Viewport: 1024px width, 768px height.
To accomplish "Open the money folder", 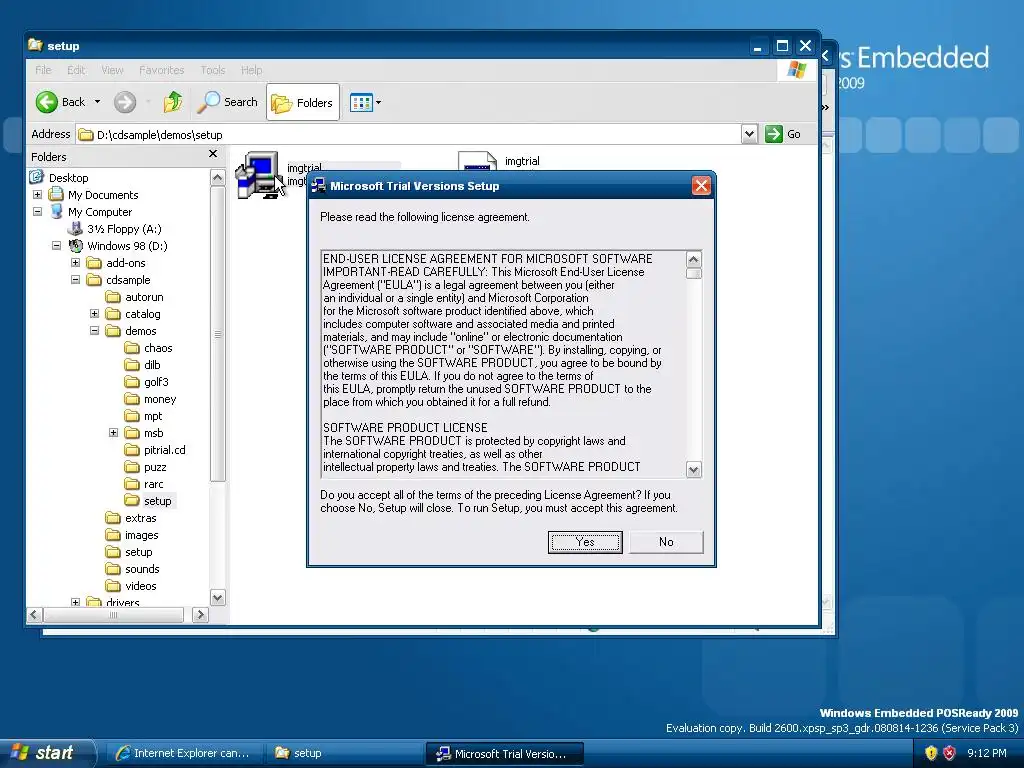I will pos(160,398).
